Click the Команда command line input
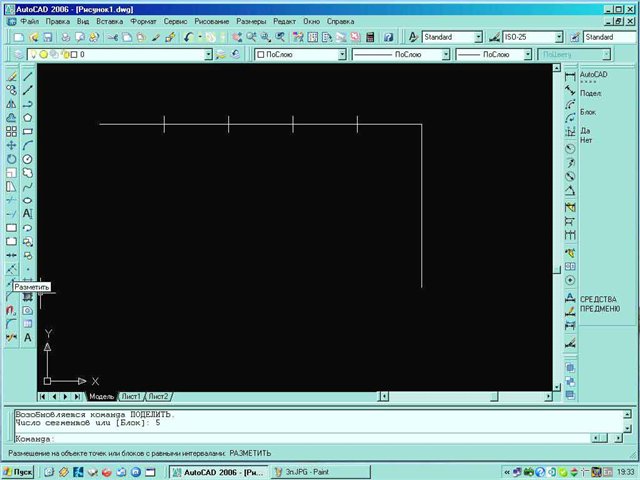Screen dimensions: 640x480 pos(300,438)
